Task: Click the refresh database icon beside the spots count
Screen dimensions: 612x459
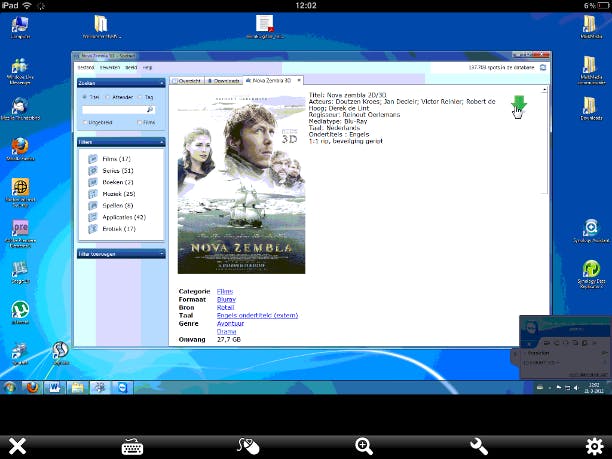Action: (543, 68)
